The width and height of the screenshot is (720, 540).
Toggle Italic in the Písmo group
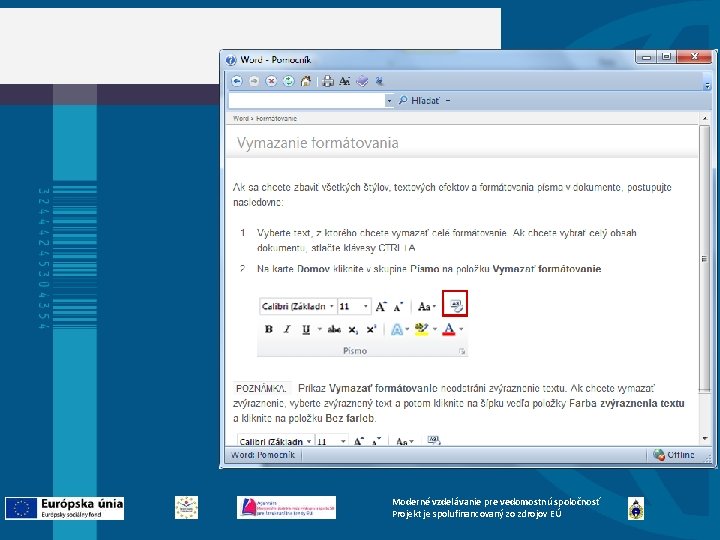[287, 329]
